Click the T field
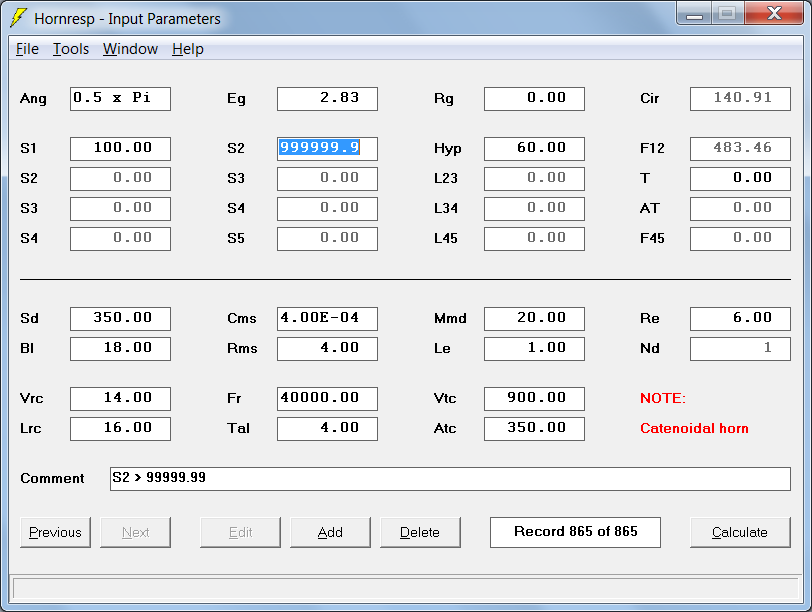812x612 pixels. pyautogui.click(x=740, y=179)
